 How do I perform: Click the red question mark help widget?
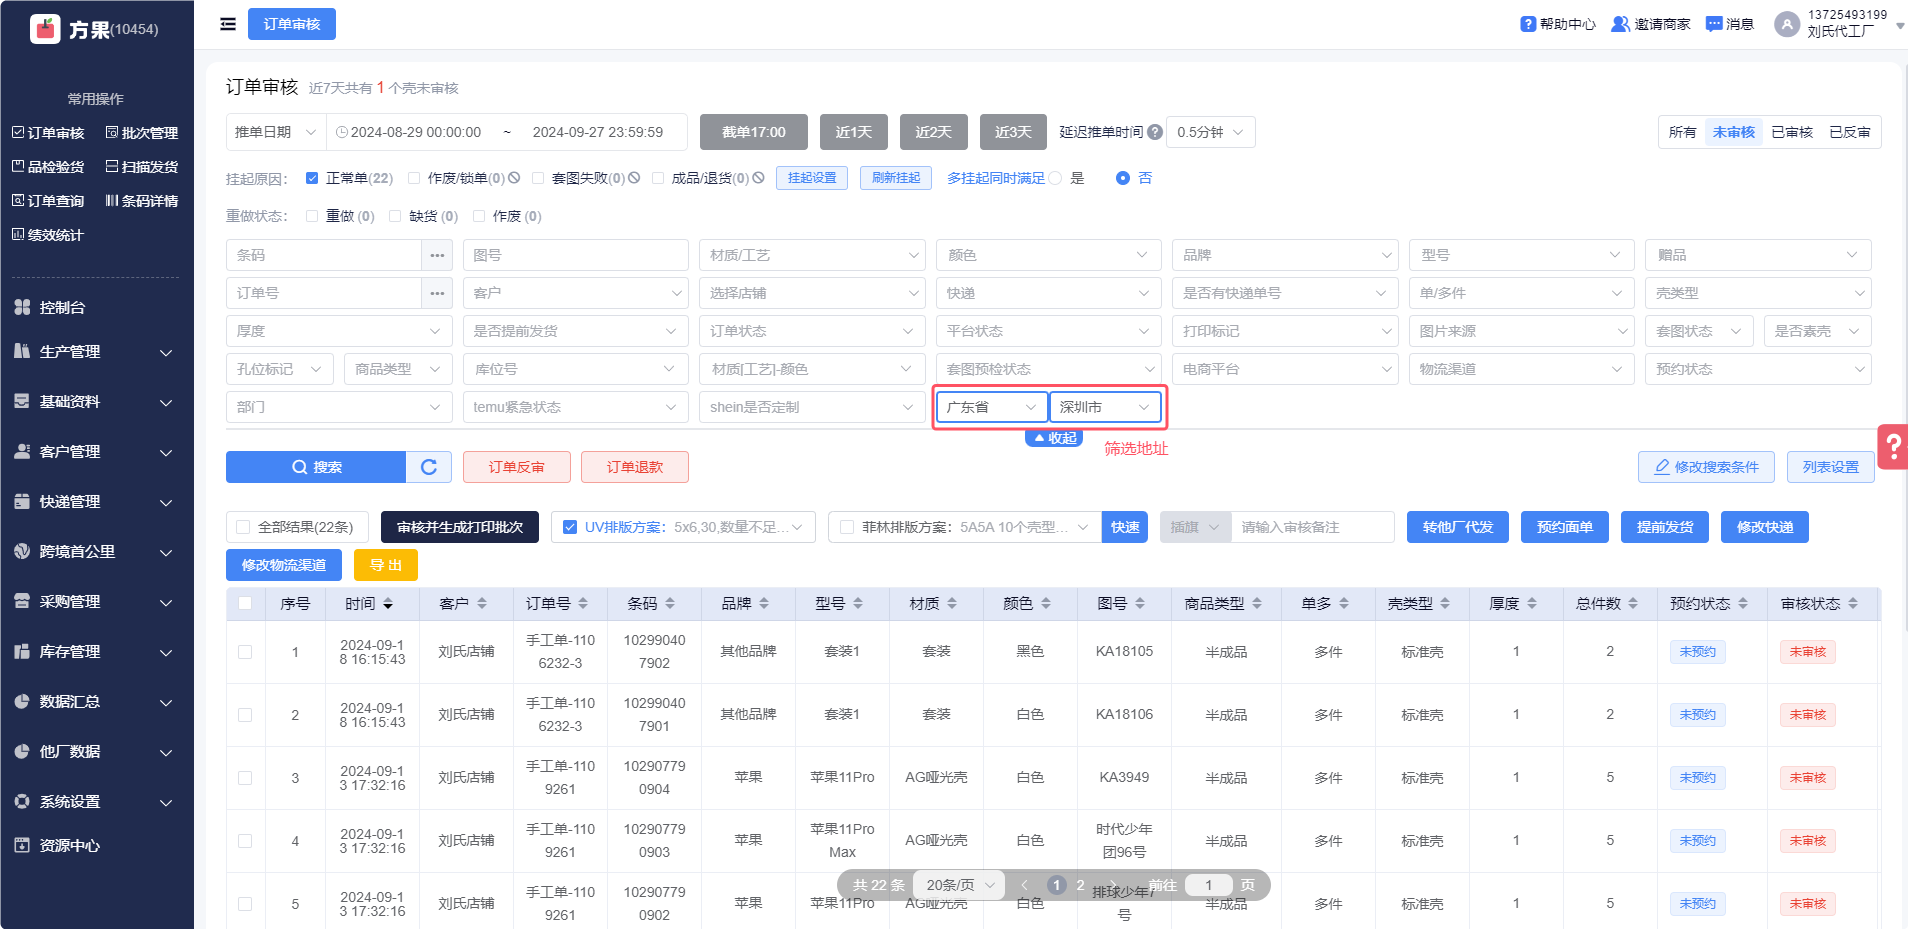tap(1893, 447)
